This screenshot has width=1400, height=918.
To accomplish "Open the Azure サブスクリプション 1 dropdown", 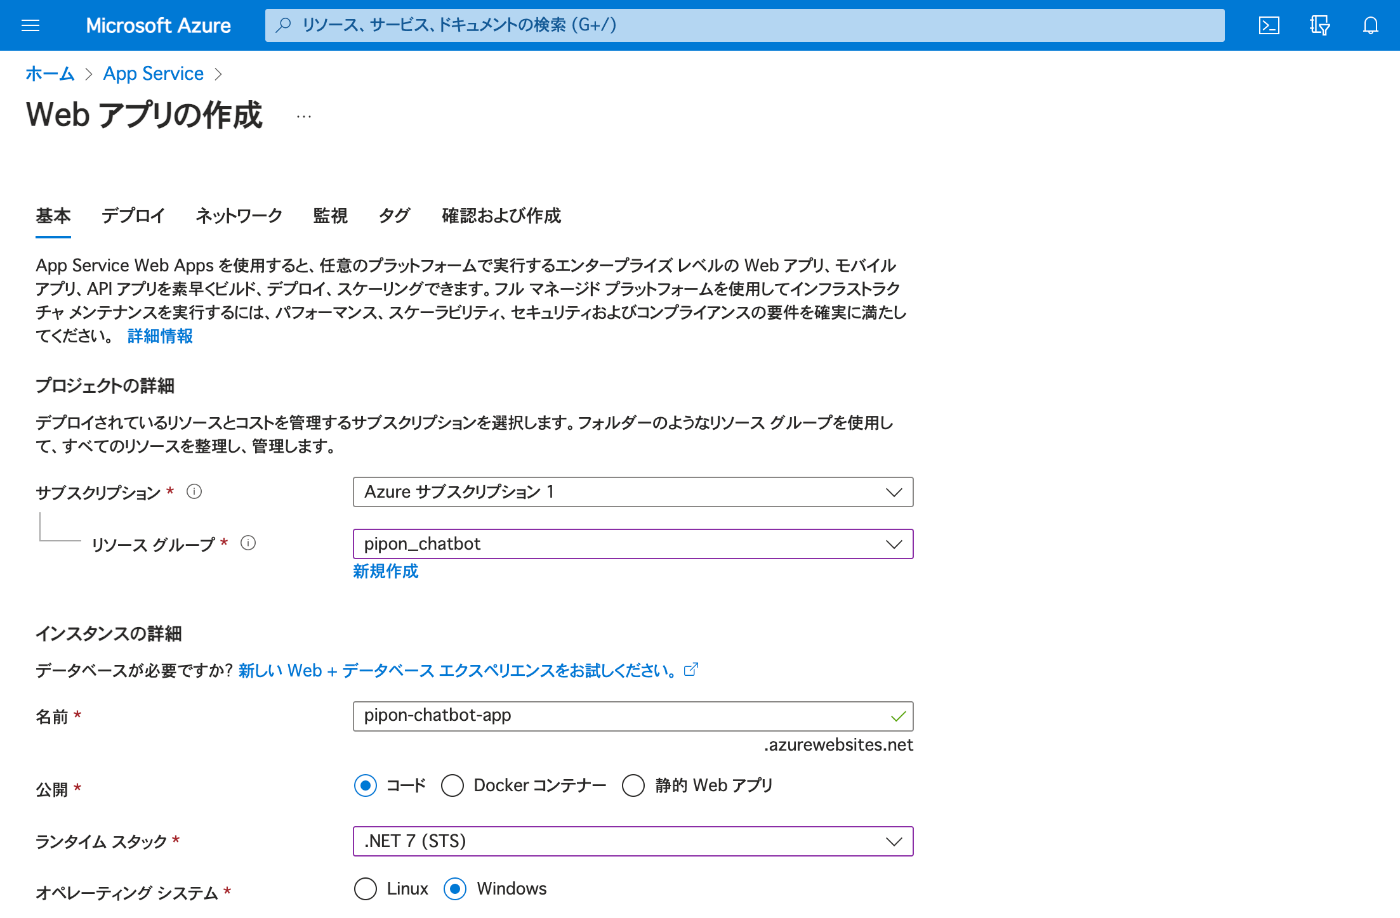I will pyautogui.click(x=633, y=492).
